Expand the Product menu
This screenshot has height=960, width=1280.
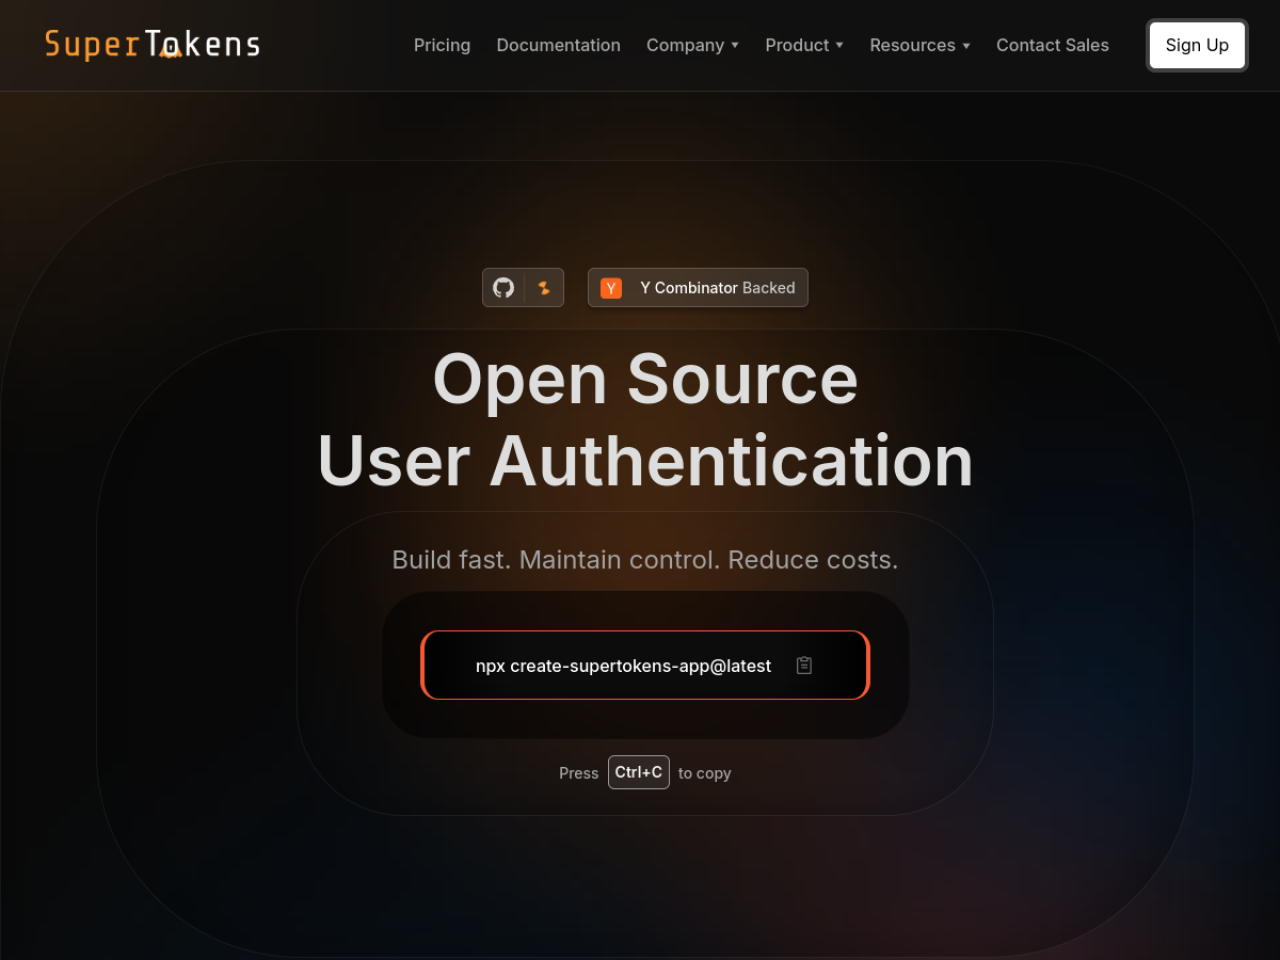pos(804,45)
